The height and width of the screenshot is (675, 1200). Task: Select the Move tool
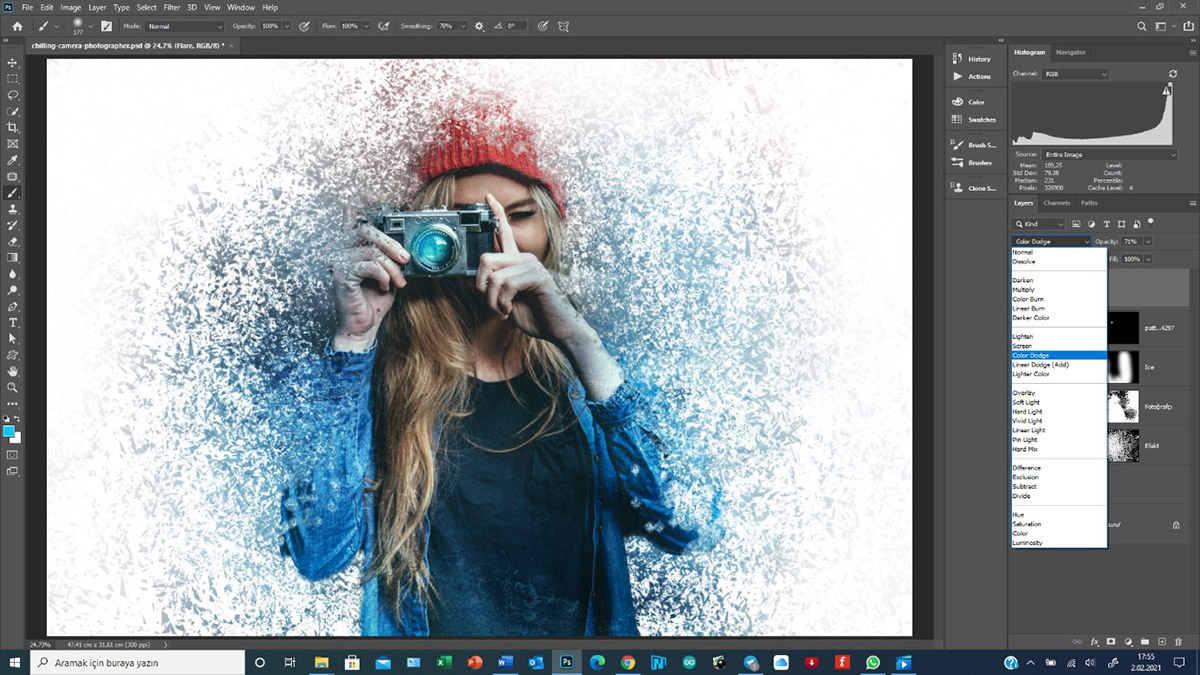tap(13, 63)
